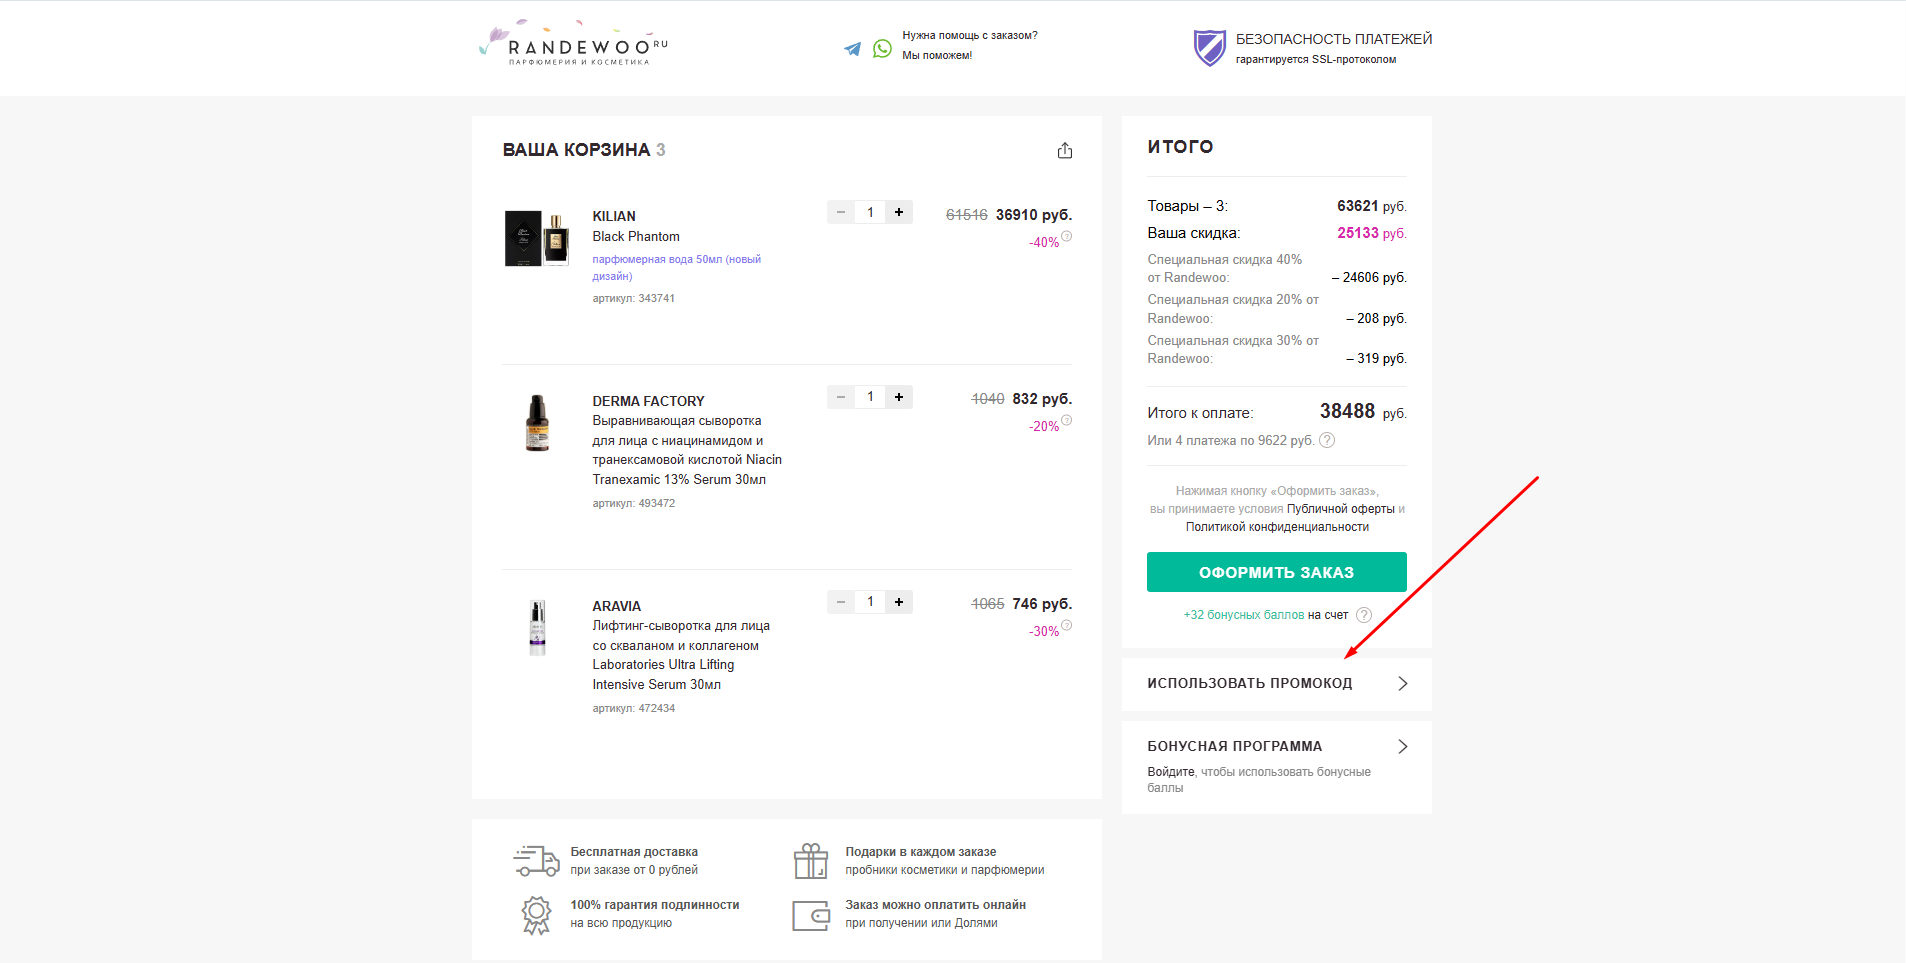Click the Войдите login link
Screen dimensions: 1906x963
pyautogui.click(x=1170, y=772)
